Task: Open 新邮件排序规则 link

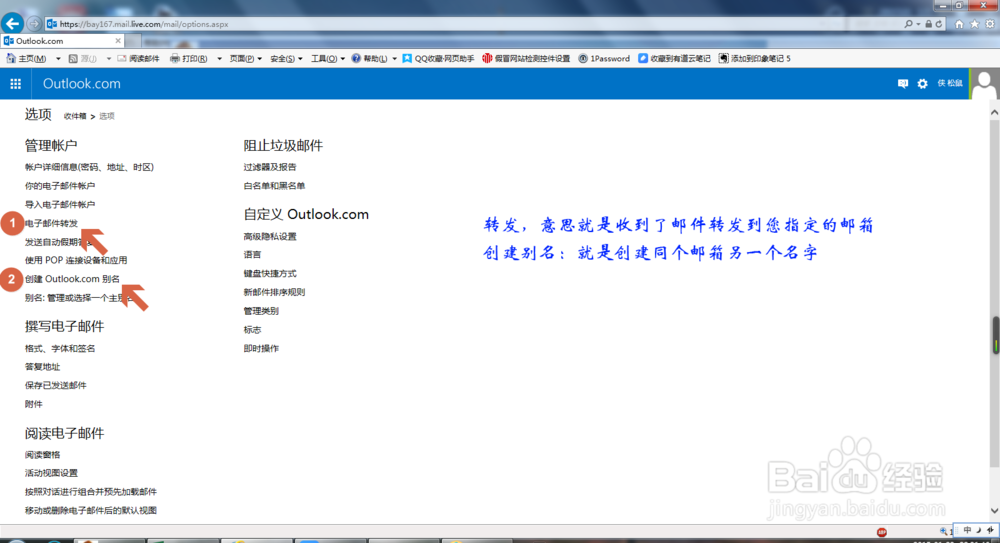Action: tap(274, 292)
